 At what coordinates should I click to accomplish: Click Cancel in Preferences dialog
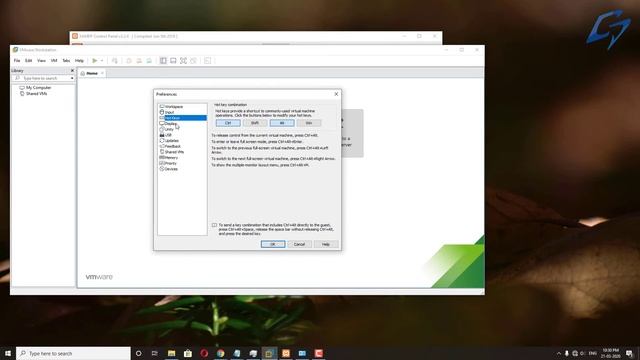(299, 244)
